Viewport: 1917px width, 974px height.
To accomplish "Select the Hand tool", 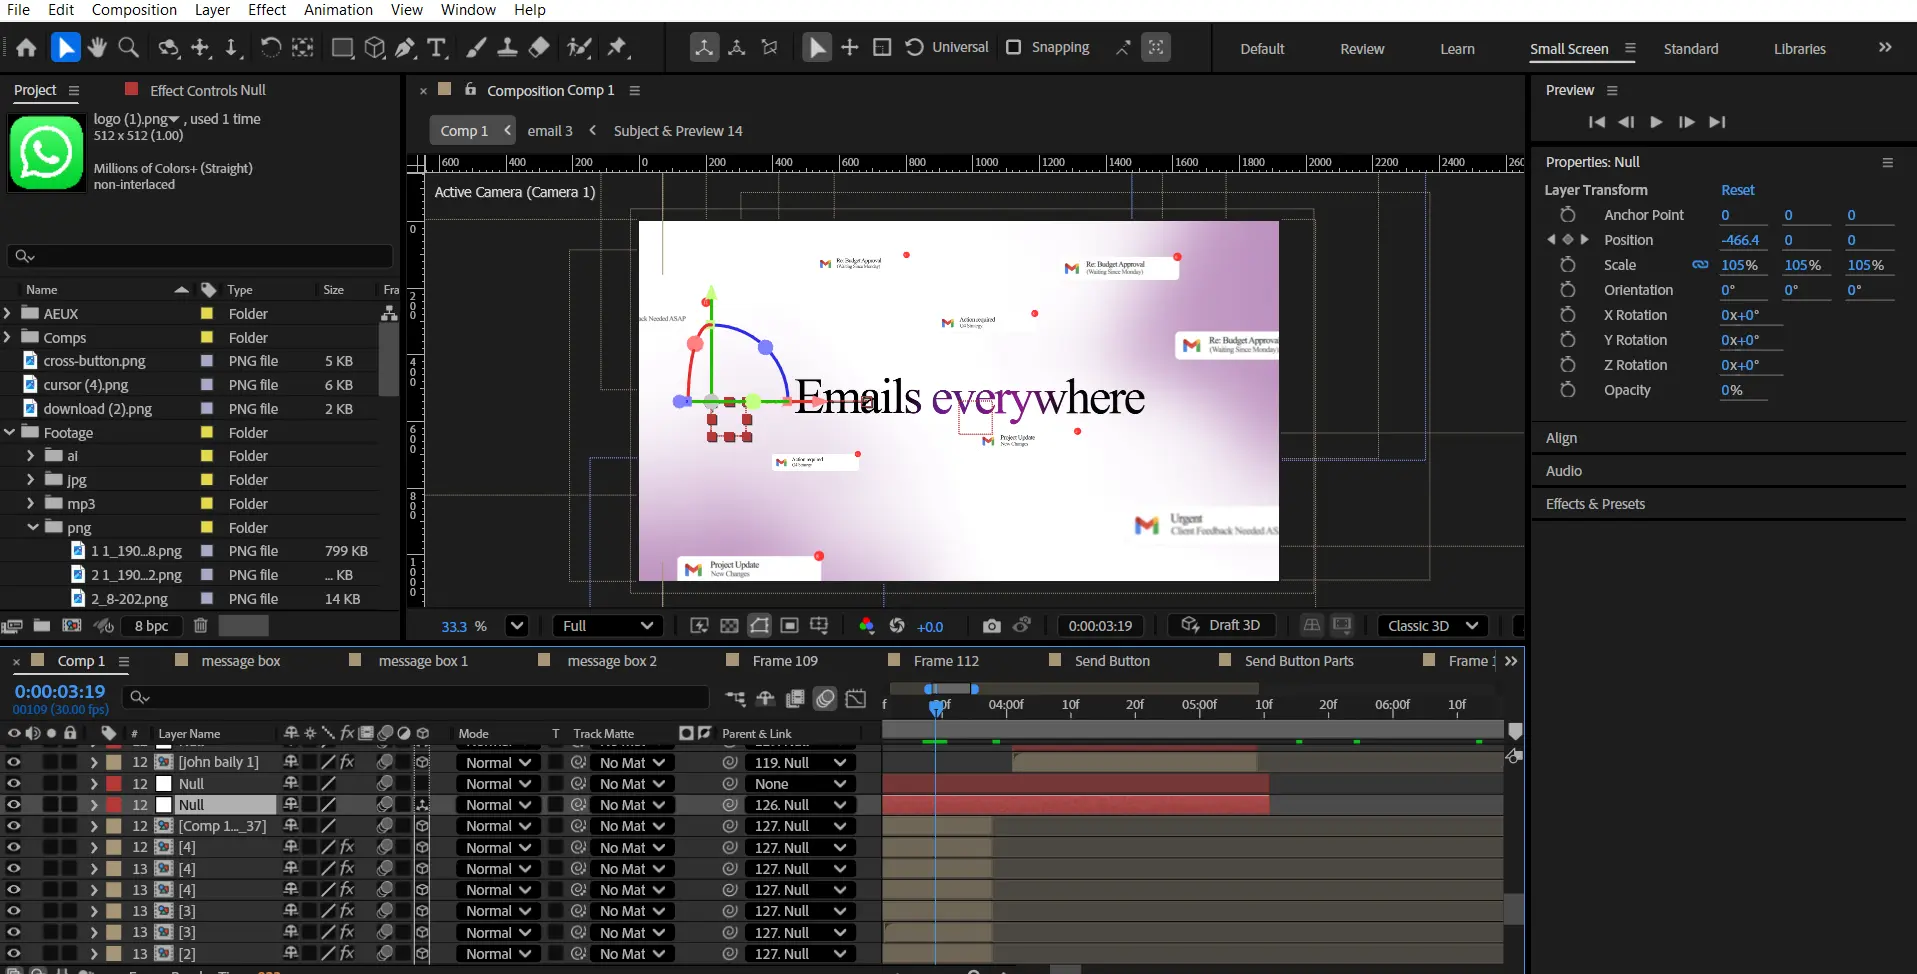I will point(97,47).
